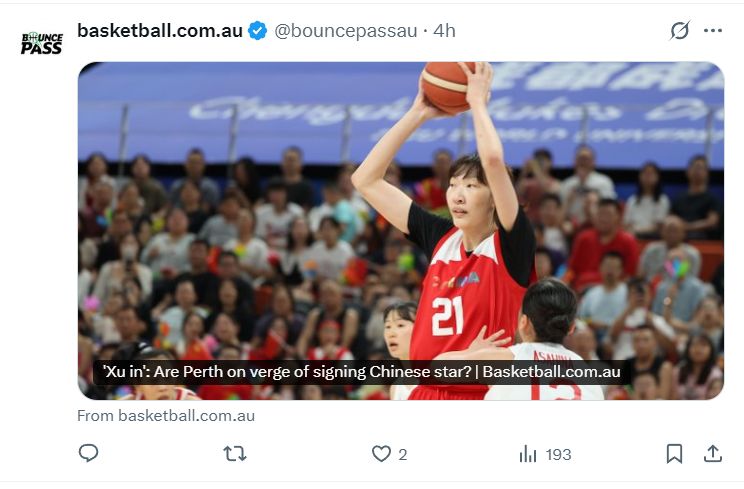Visit the @bouncepassau handle

pos(345,31)
